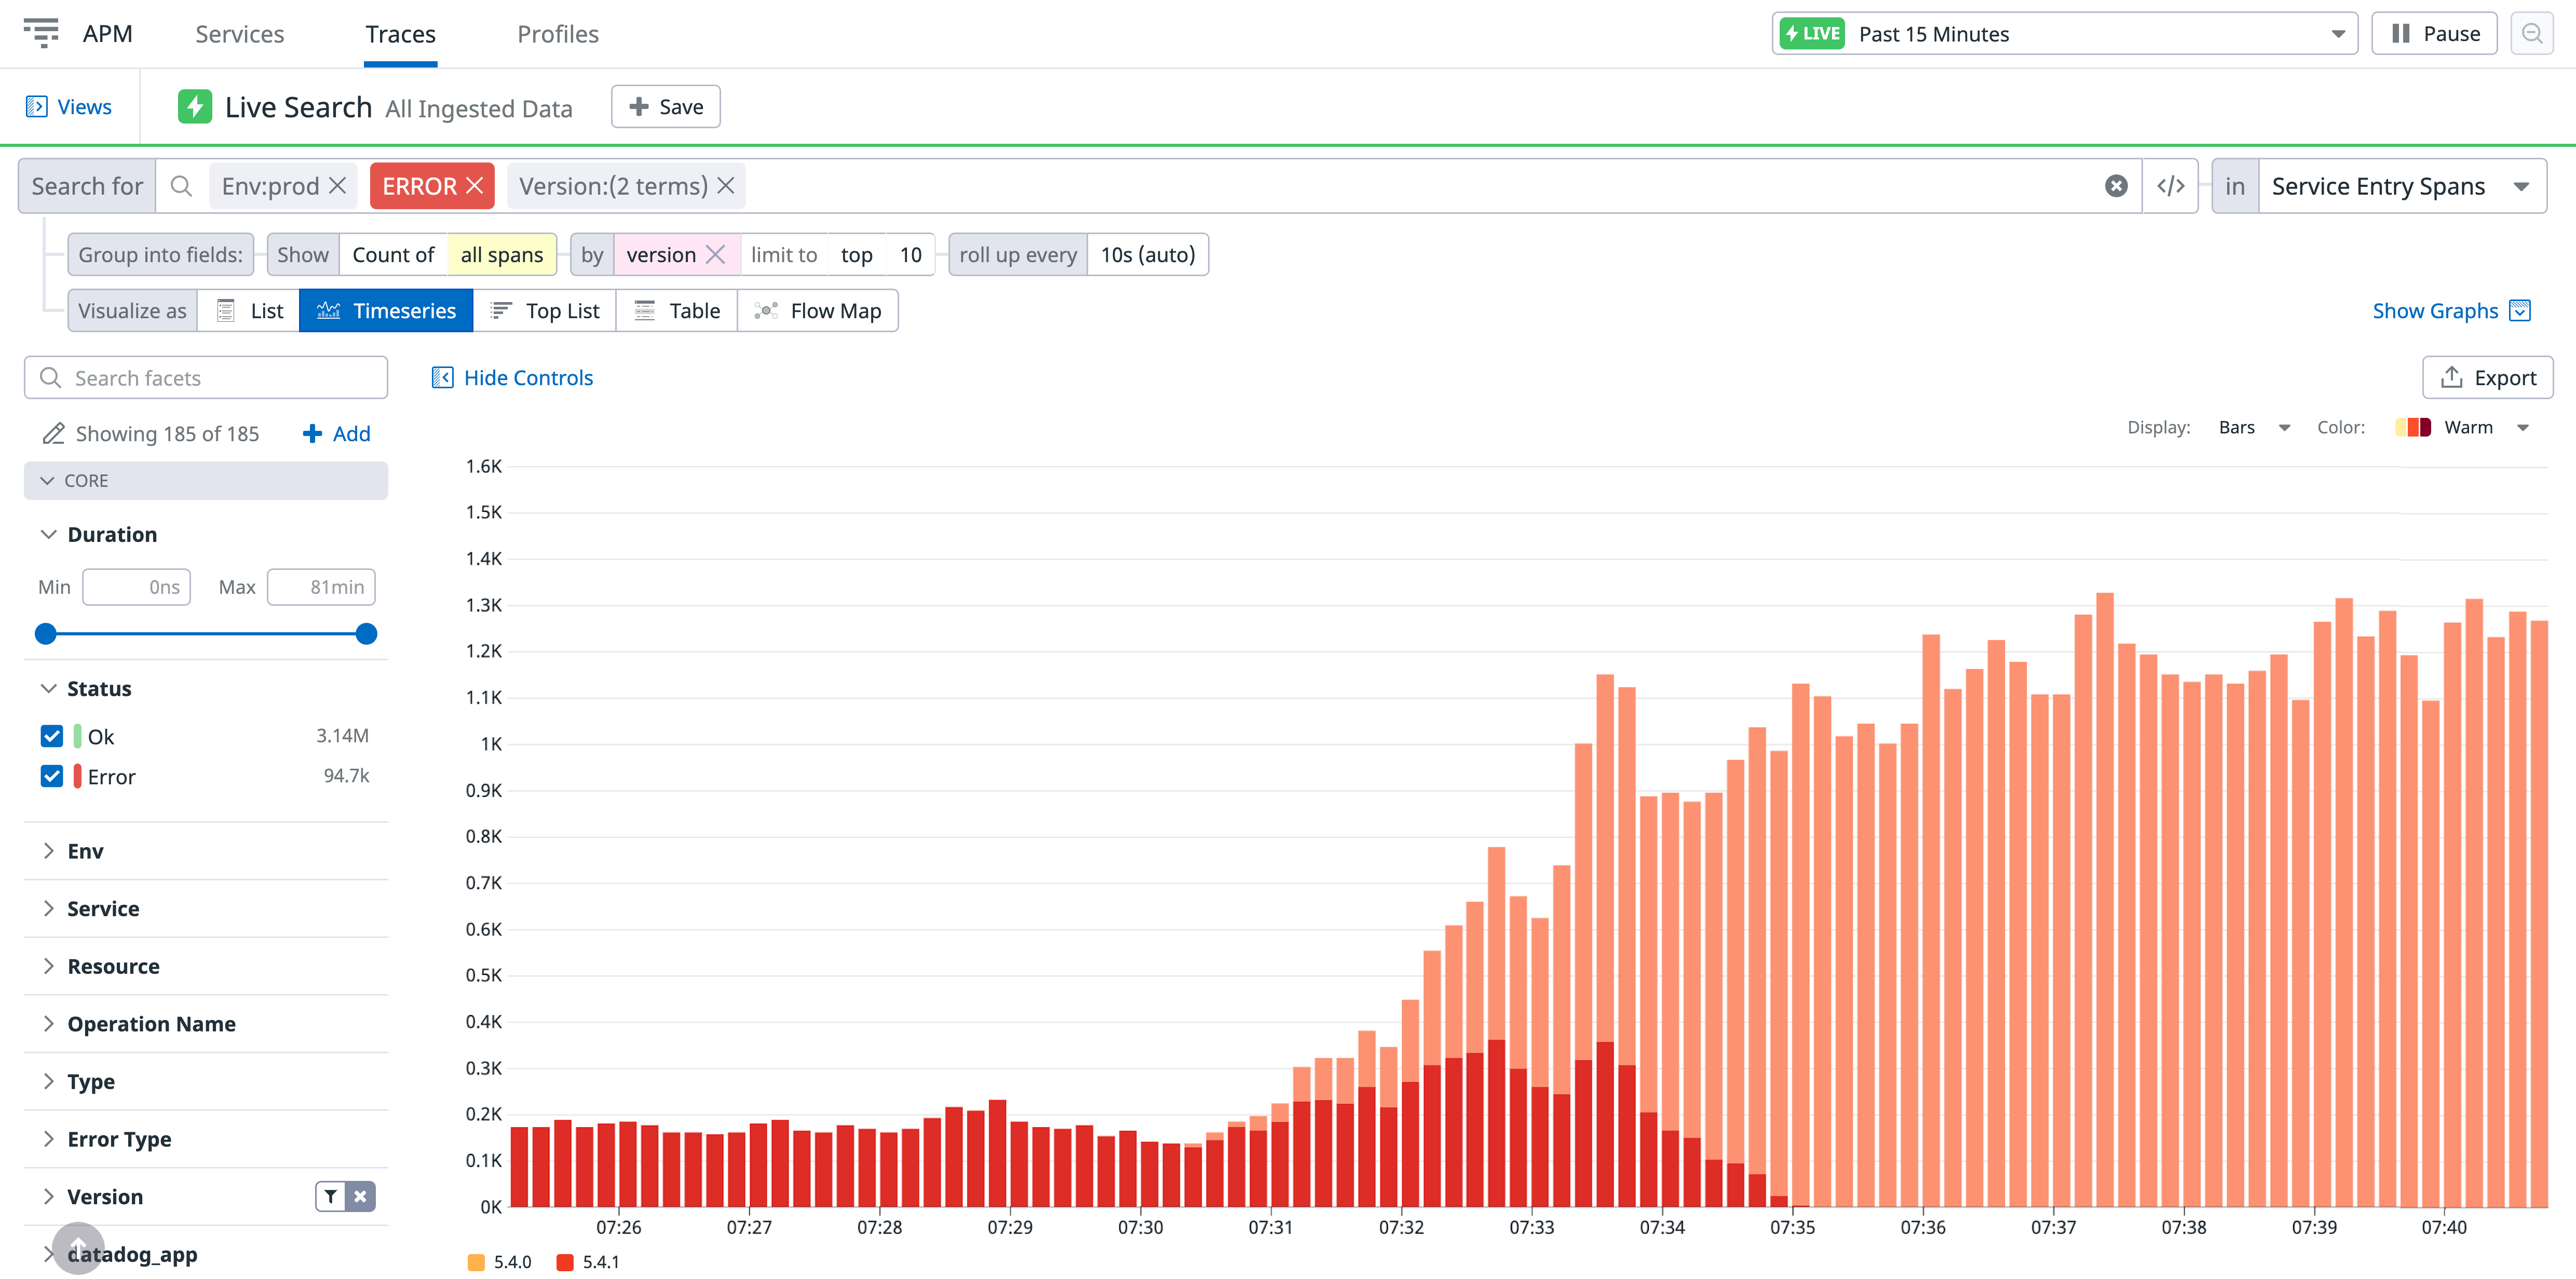The width and height of the screenshot is (2576, 1279).
Task: Click the Export button
Action: pos(2488,377)
